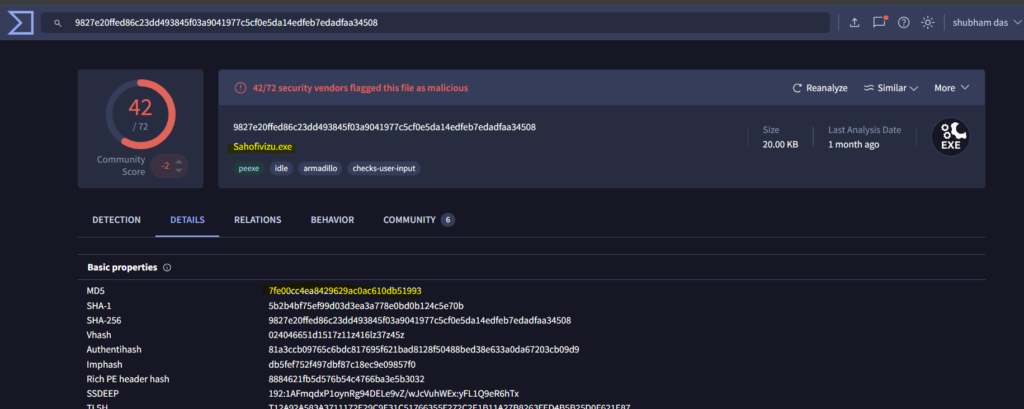Vote community score down with the arrow
1024x409 pixels.
178,170
